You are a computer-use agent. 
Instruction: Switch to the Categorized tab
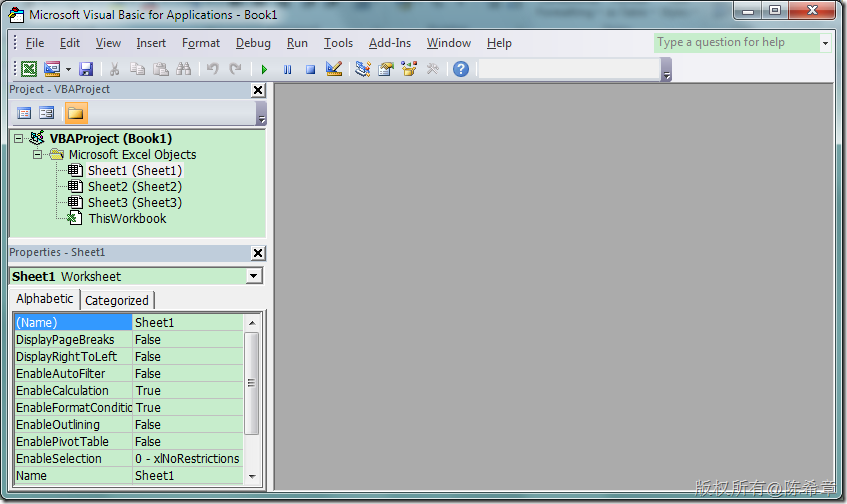[117, 300]
